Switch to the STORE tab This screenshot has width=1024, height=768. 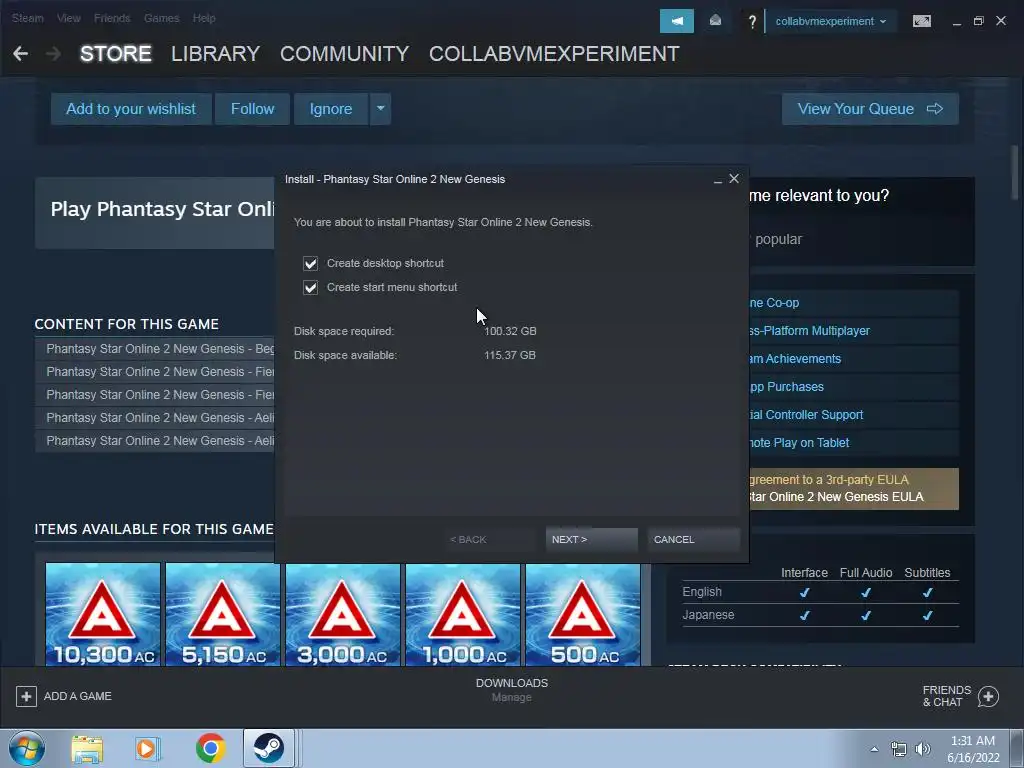(116, 54)
